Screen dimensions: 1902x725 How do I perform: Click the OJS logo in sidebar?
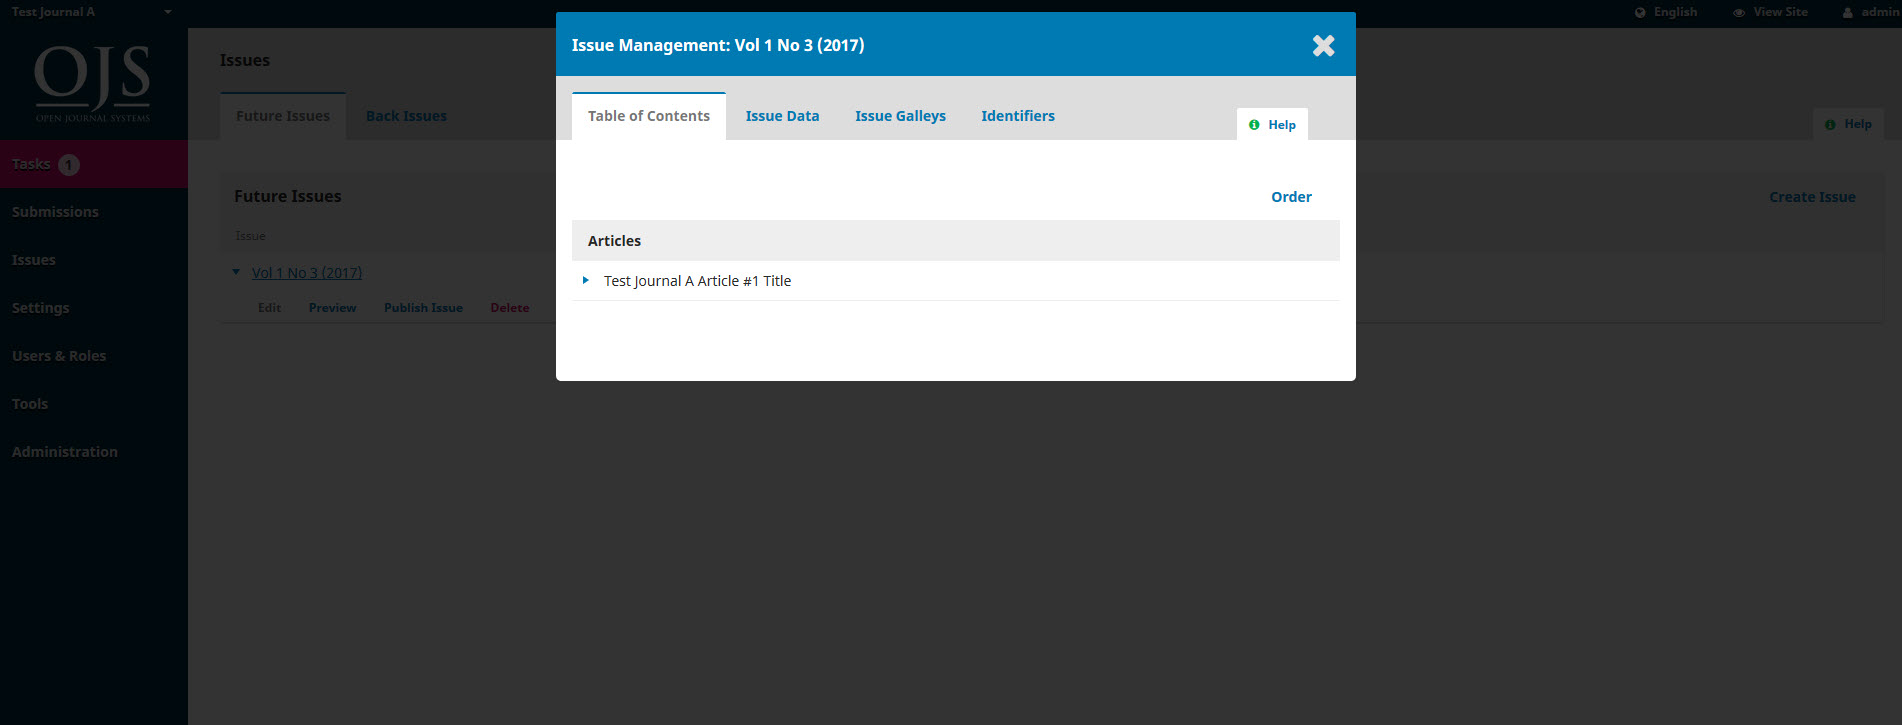click(x=93, y=81)
